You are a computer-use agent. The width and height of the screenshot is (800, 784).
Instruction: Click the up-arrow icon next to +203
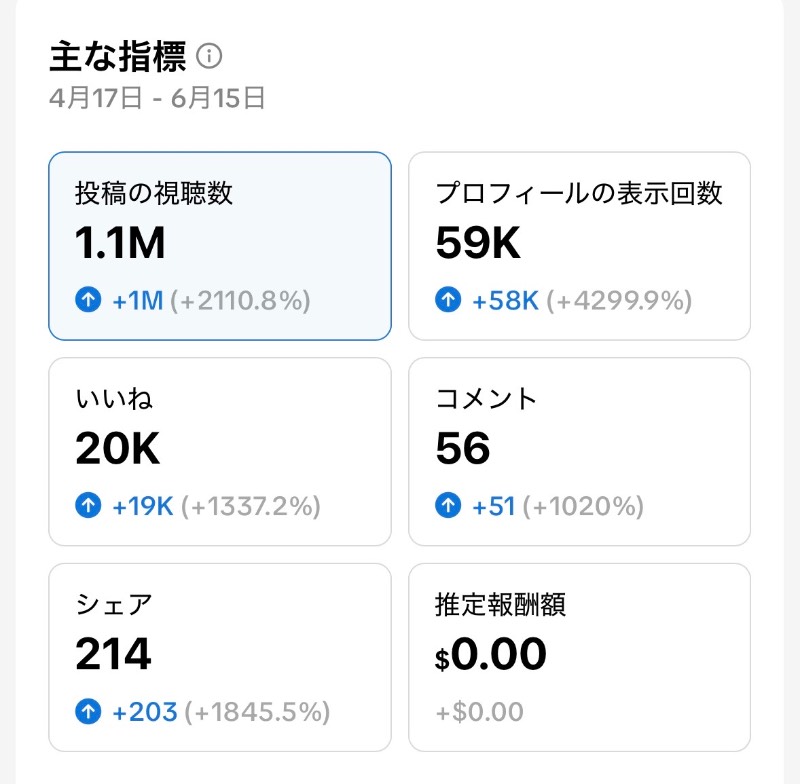pos(88,711)
